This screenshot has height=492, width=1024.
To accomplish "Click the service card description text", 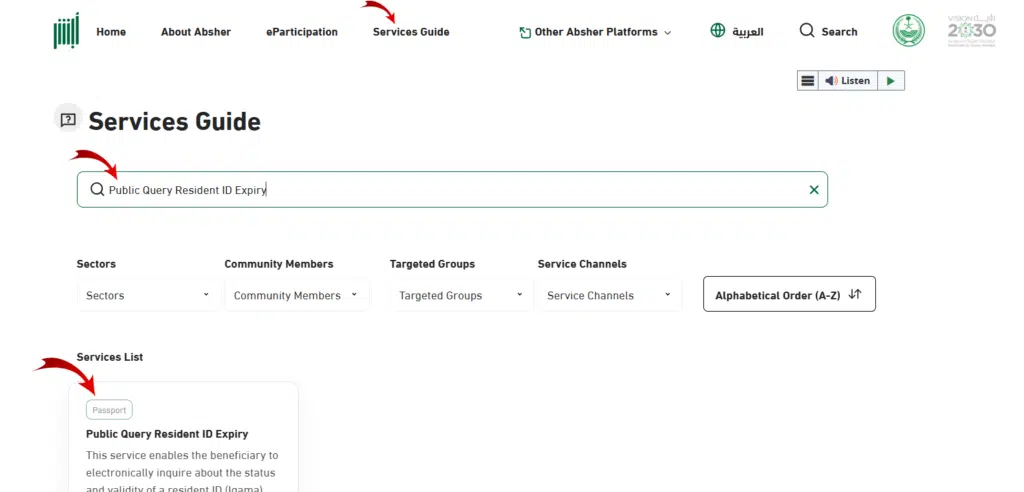I will coord(182,472).
